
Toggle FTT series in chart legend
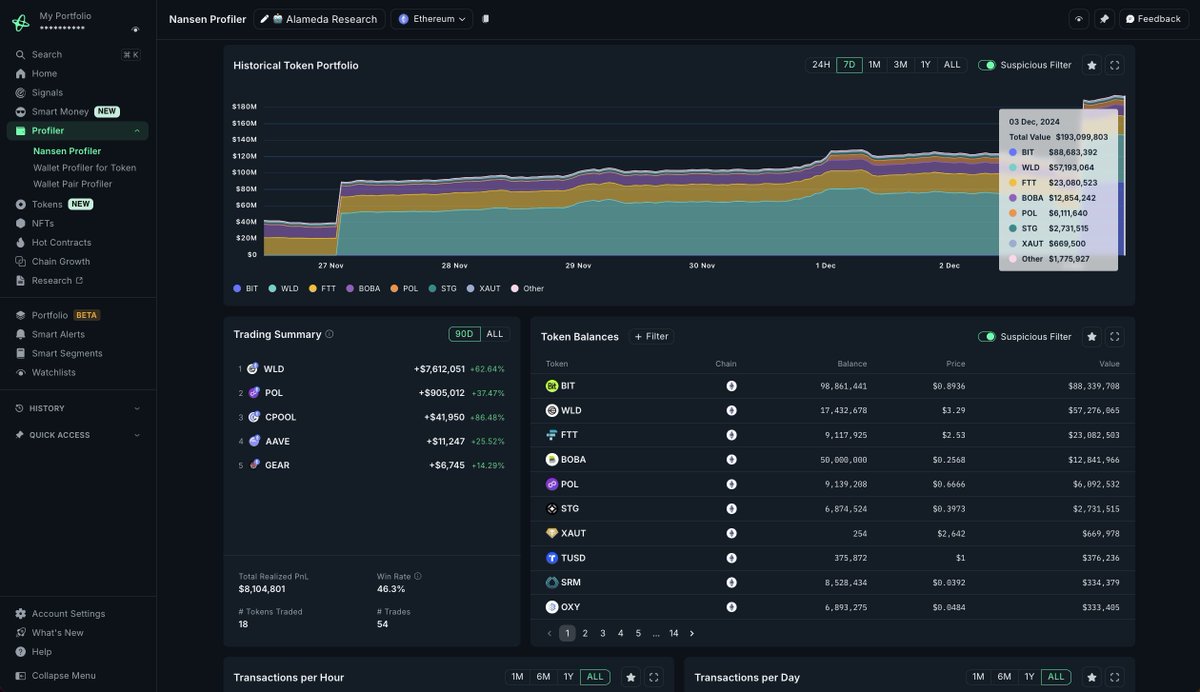(x=322, y=289)
